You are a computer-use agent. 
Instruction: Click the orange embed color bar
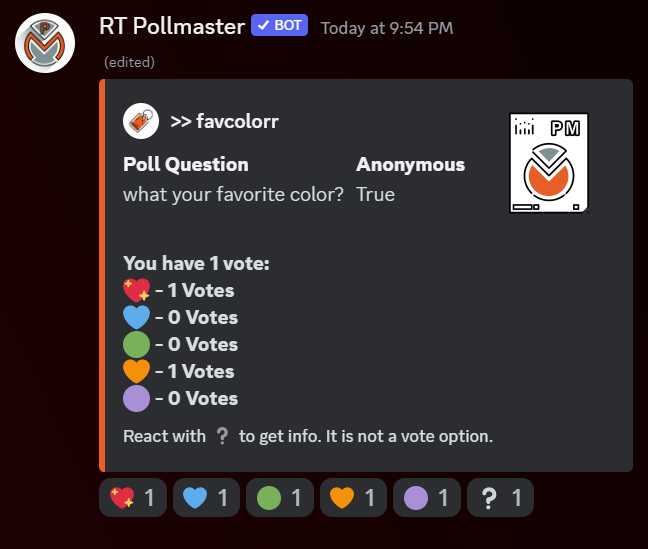(x=102, y=275)
